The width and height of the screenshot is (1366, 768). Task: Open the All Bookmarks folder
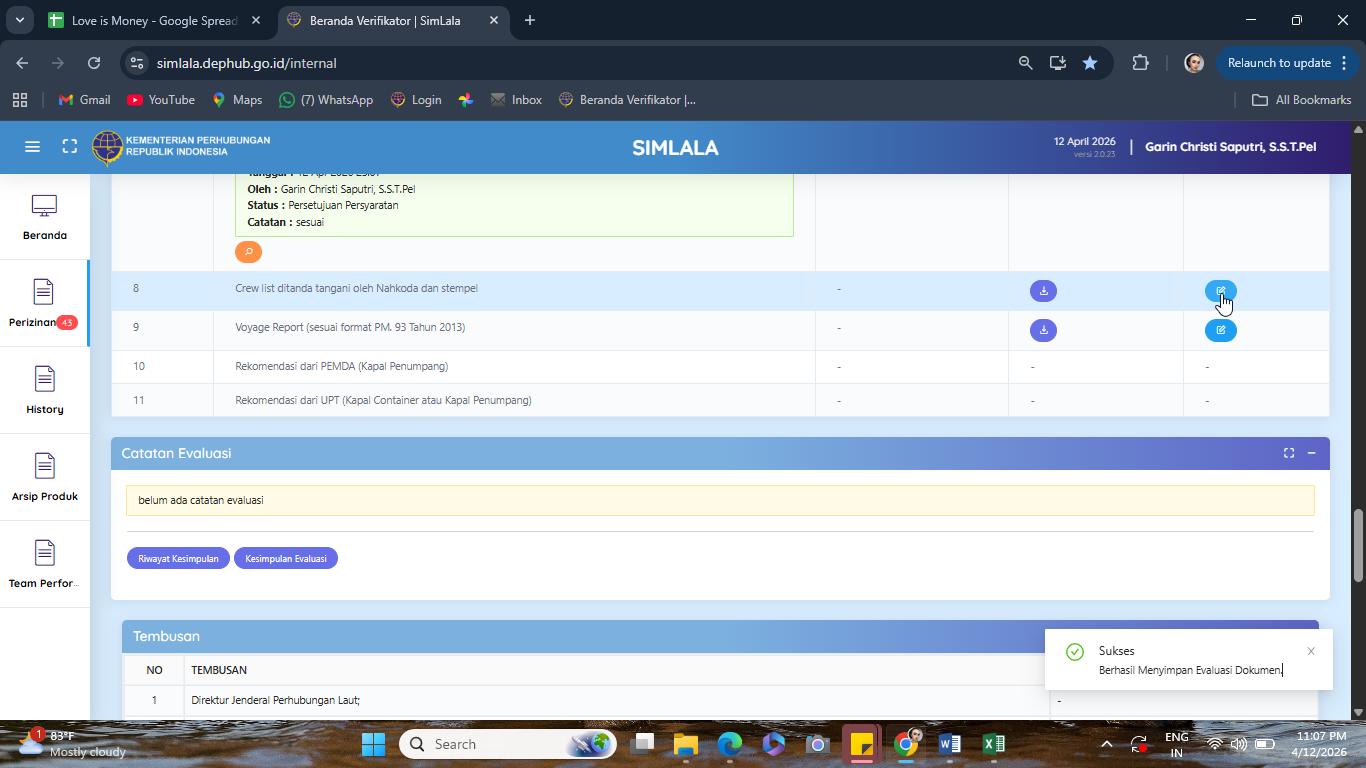[1301, 100]
